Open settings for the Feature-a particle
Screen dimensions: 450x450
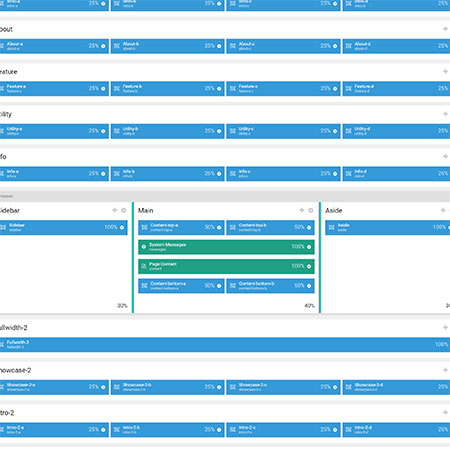click(x=103, y=89)
